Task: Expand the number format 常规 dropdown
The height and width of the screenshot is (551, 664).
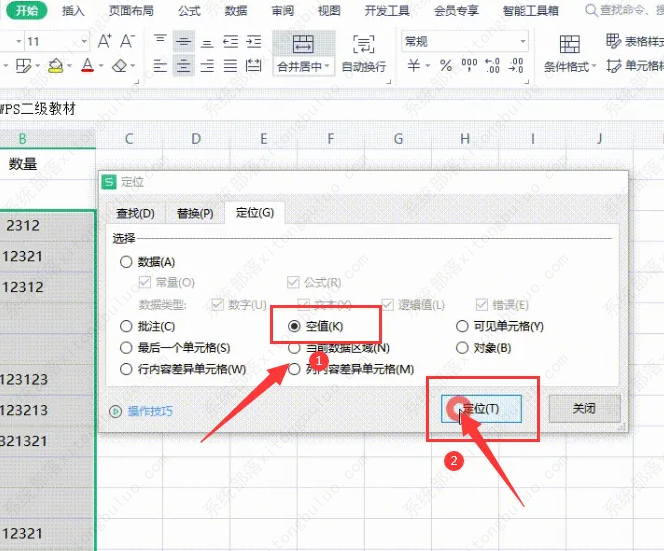Action: pos(520,42)
